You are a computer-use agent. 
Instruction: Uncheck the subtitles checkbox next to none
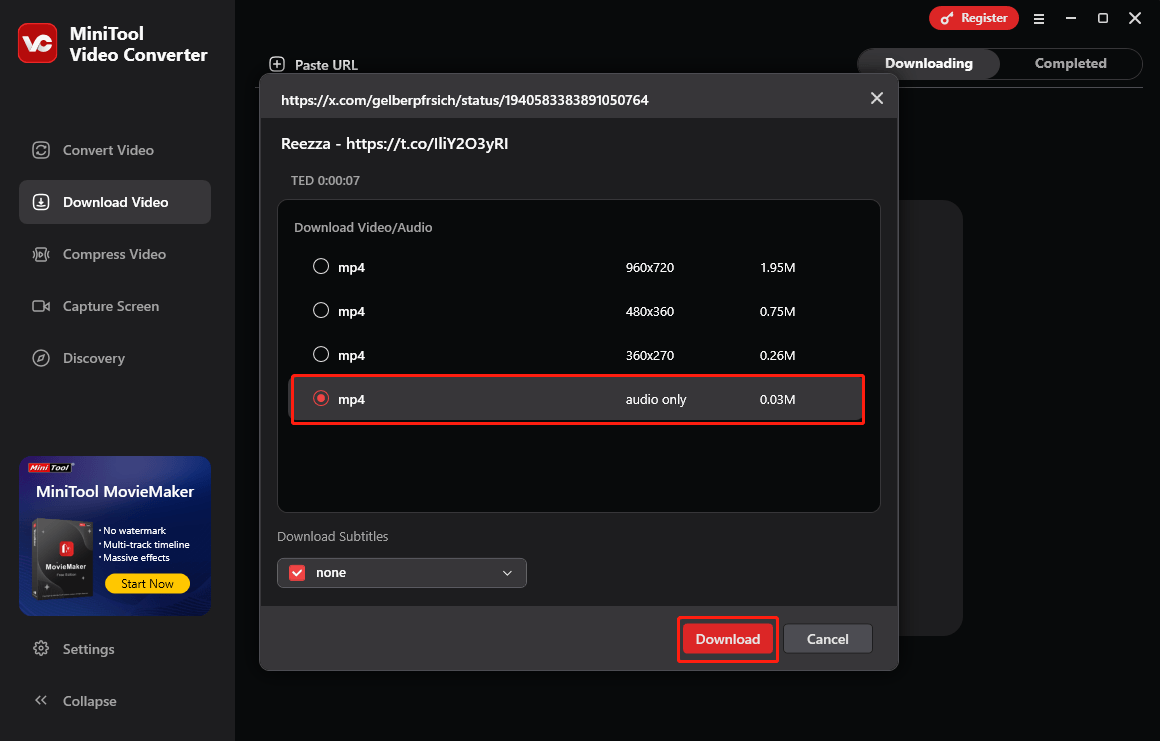click(297, 573)
